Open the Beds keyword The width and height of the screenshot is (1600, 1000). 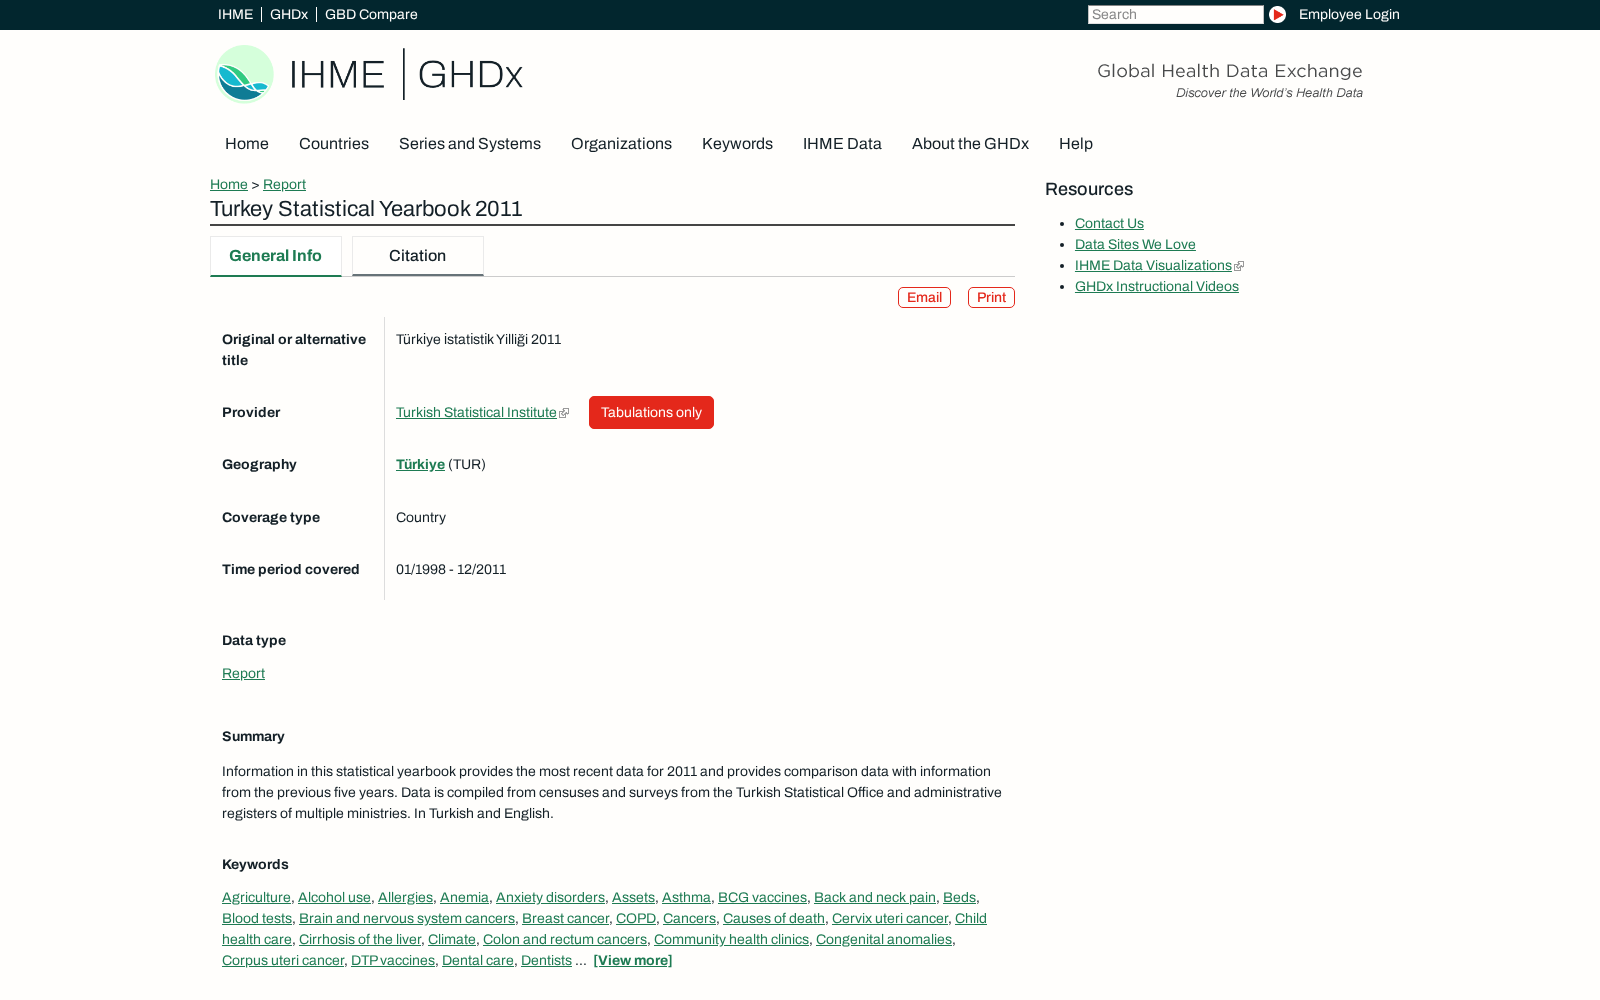pos(959,898)
